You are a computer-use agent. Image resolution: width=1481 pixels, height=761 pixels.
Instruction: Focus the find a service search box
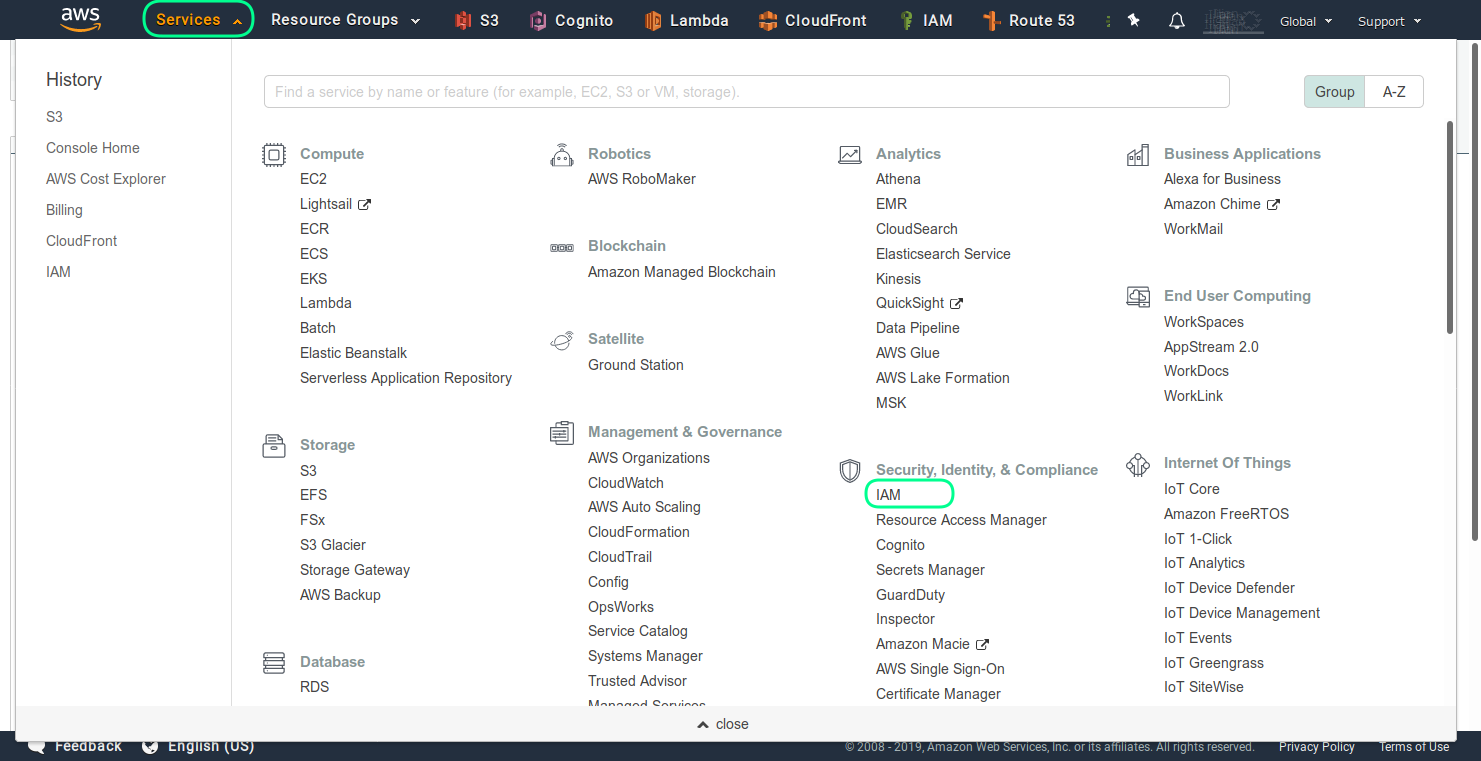coord(746,92)
